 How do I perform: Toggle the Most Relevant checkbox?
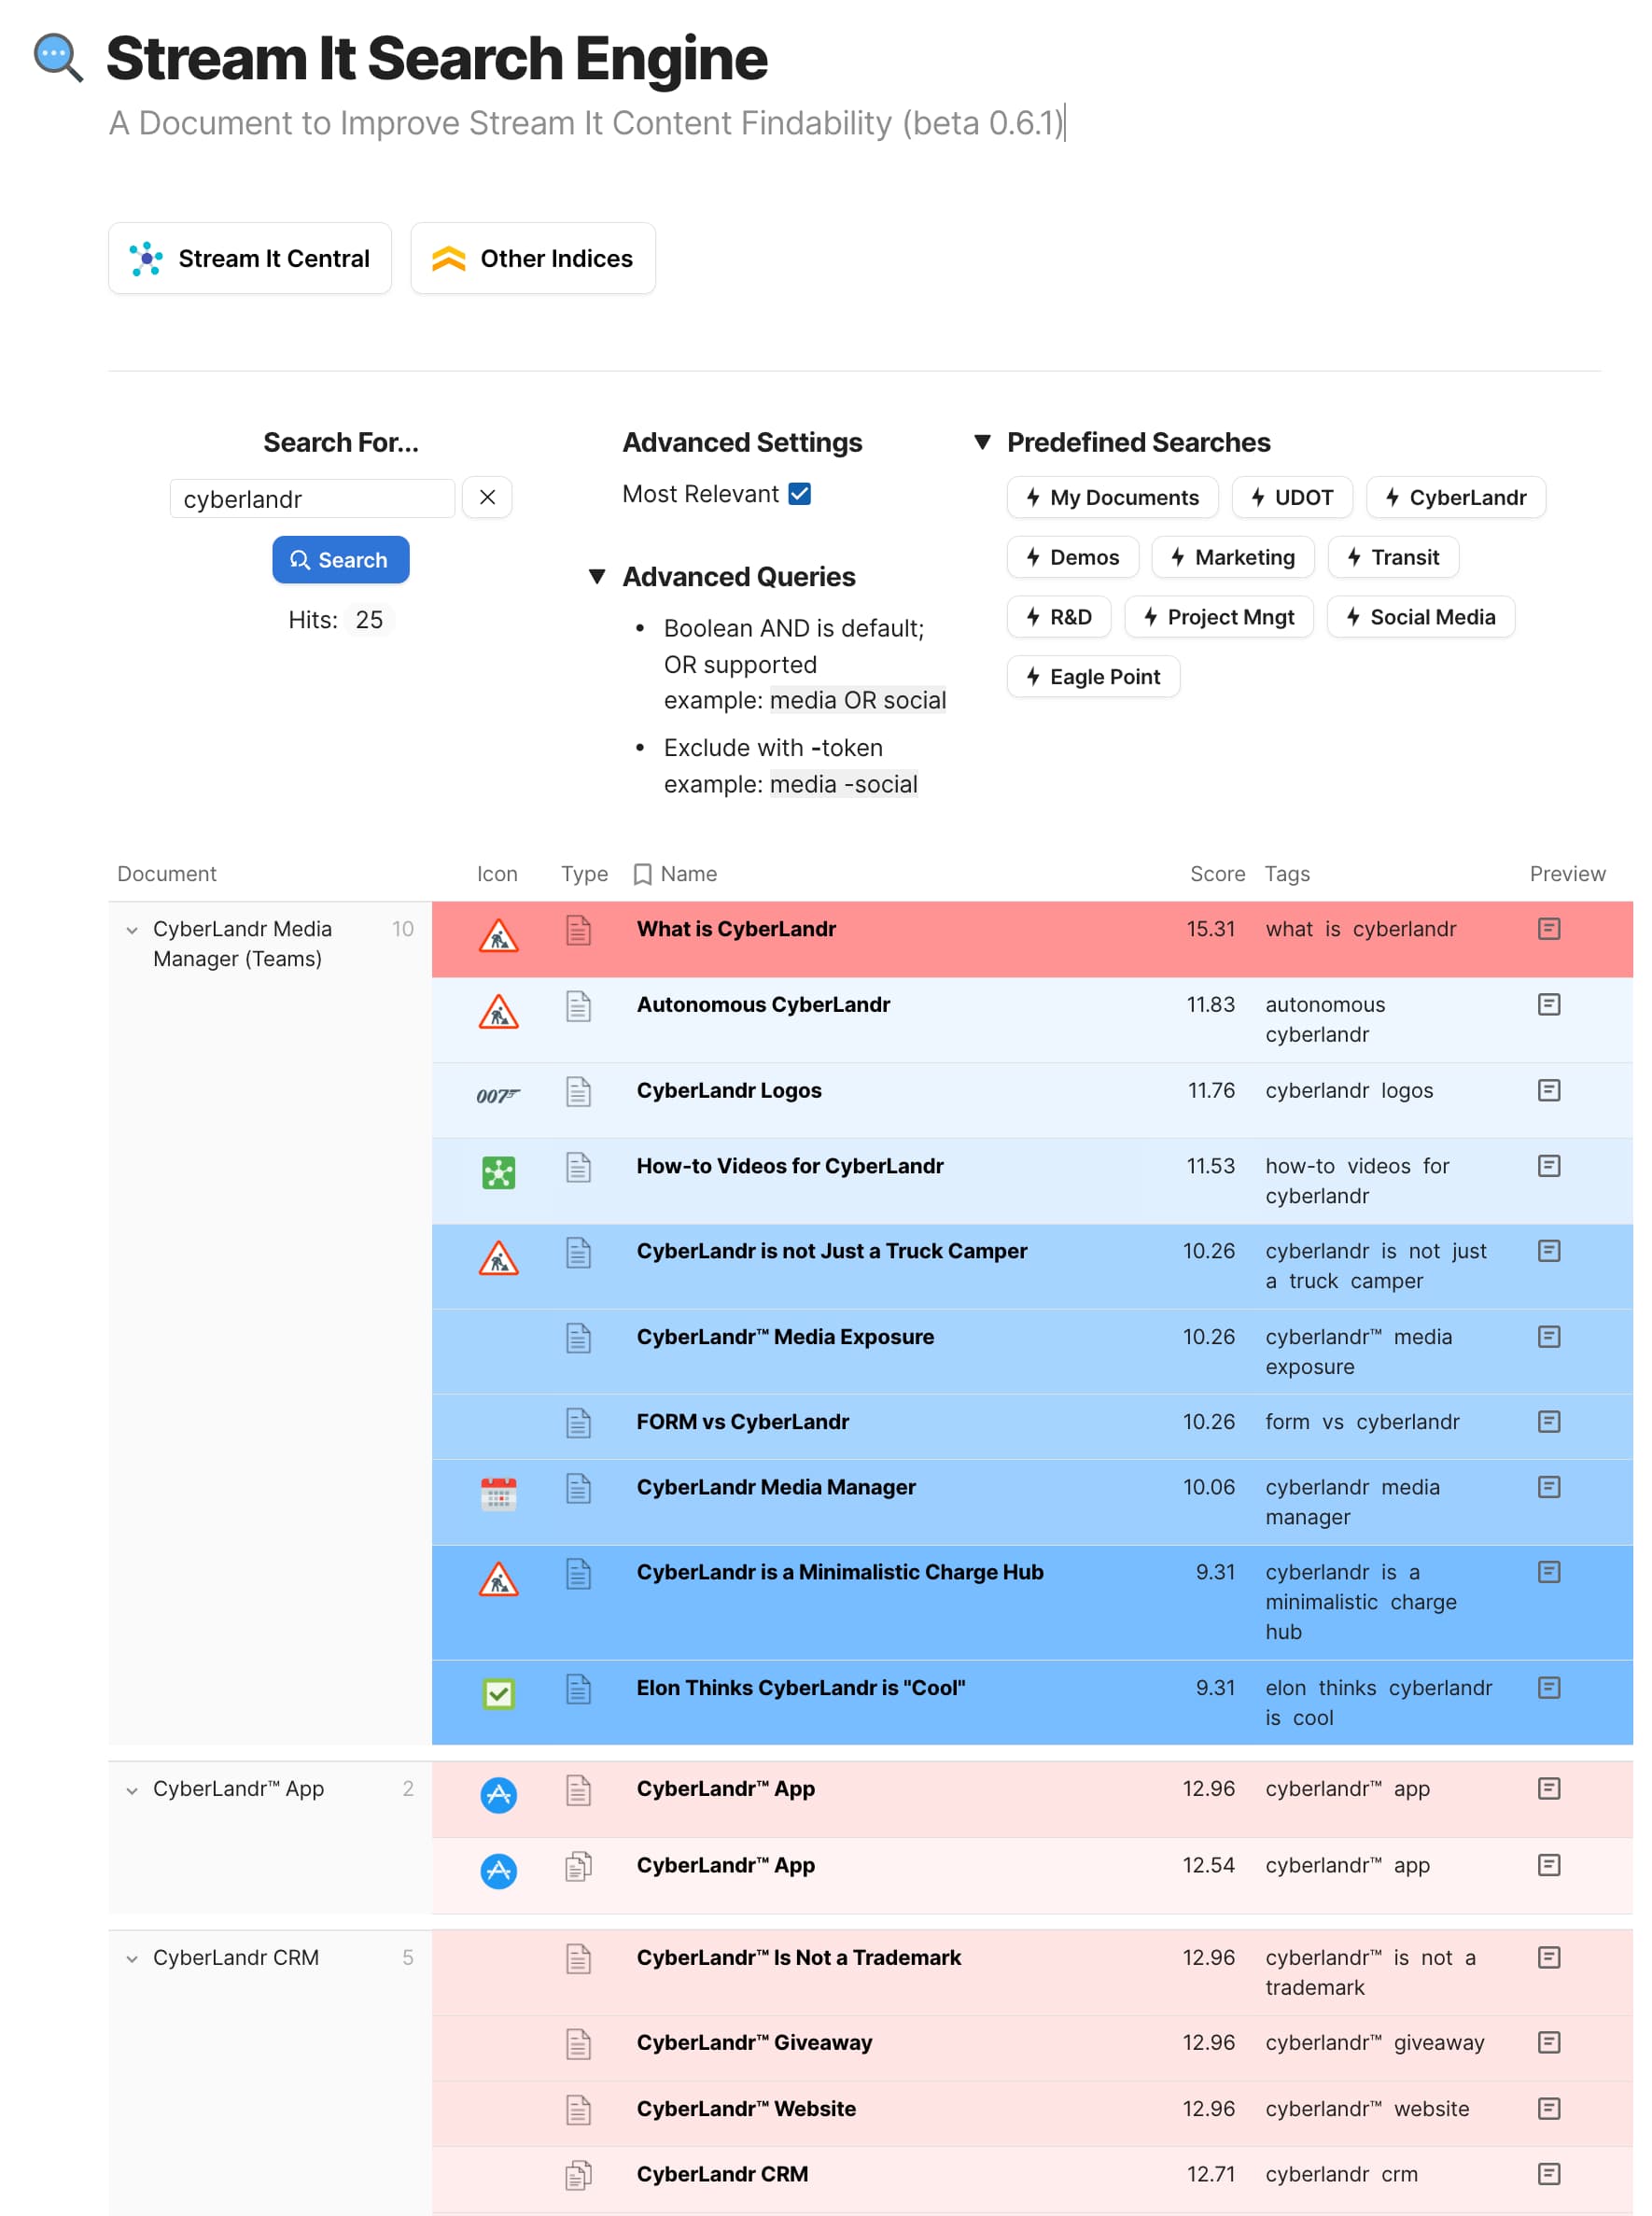coord(799,494)
